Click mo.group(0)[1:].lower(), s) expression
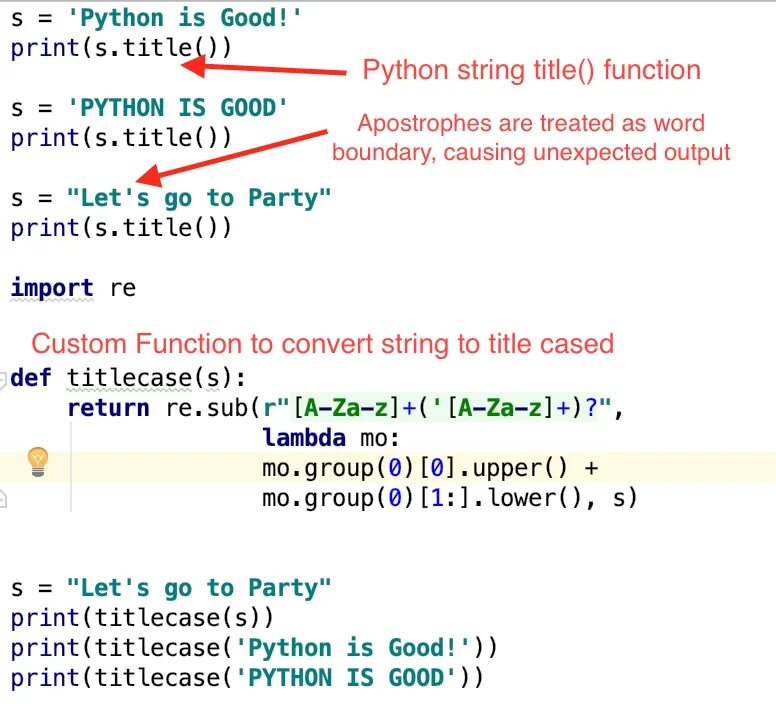 point(450,498)
